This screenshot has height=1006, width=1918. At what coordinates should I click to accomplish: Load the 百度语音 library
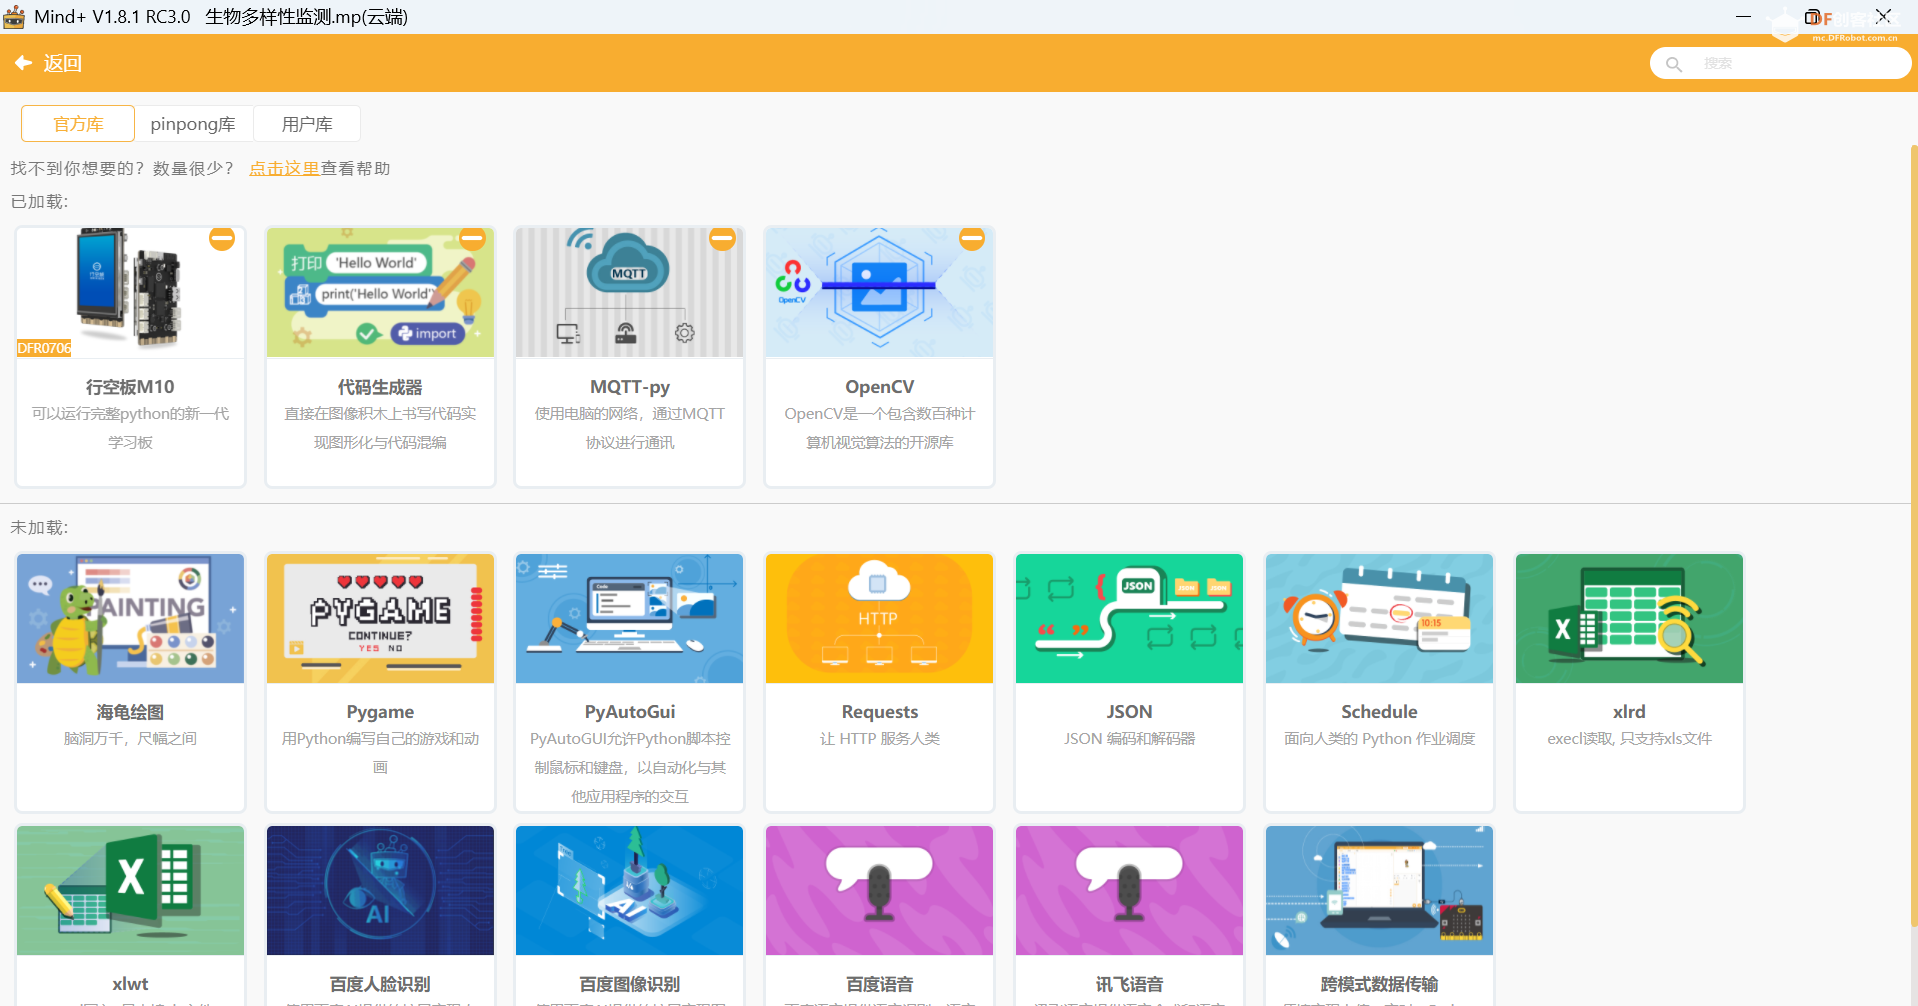click(x=880, y=915)
